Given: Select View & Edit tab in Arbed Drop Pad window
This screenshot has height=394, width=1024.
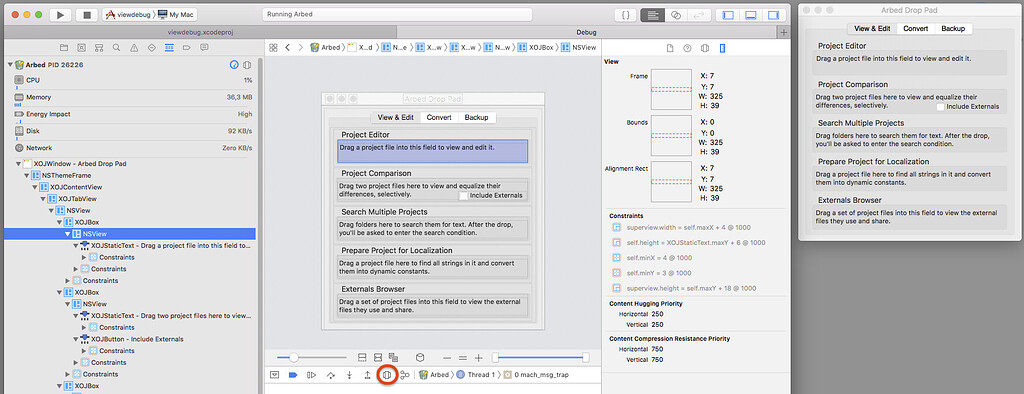Looking at the screenshot, I should point(872,29).
